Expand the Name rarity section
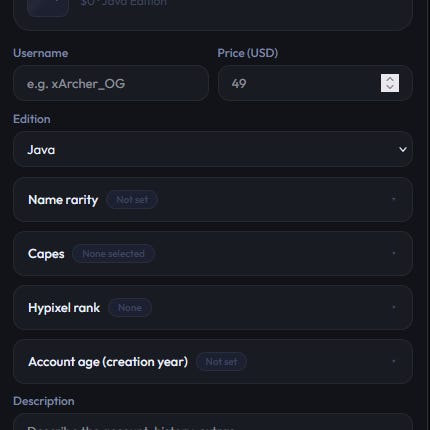Viewport: 430px width, 430px height. pos(213,200)
